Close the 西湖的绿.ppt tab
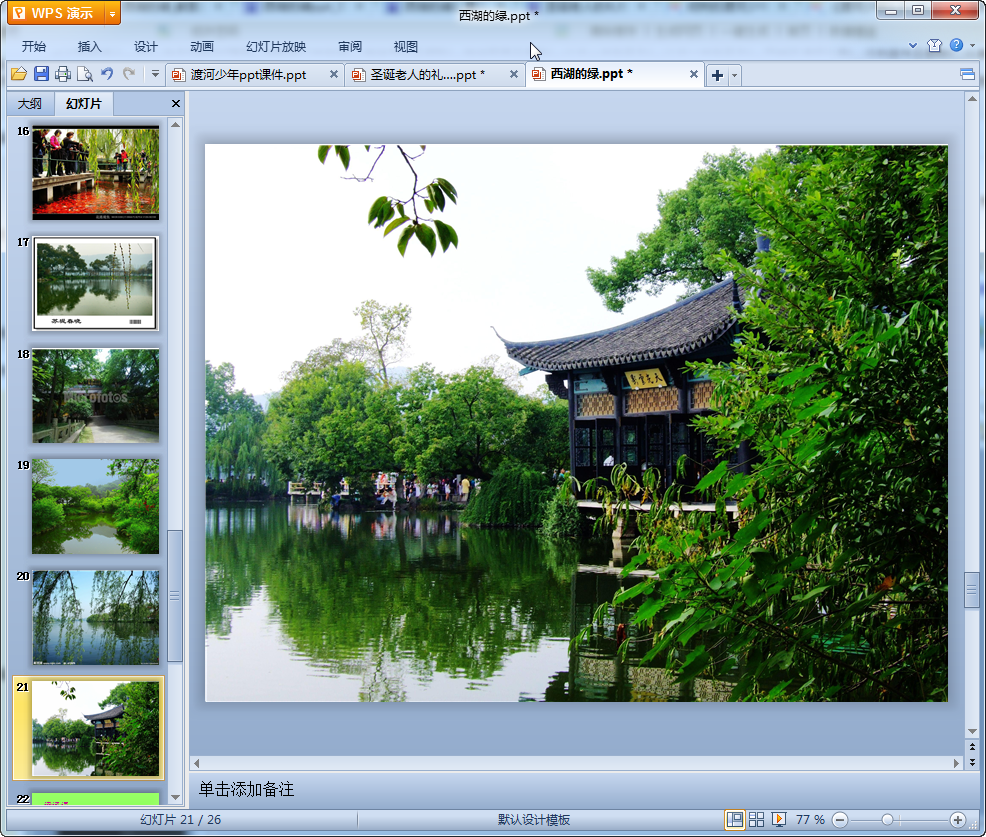The height and width of the screenshot is (837, 986). pyautogui.click(x=694, y=74)
